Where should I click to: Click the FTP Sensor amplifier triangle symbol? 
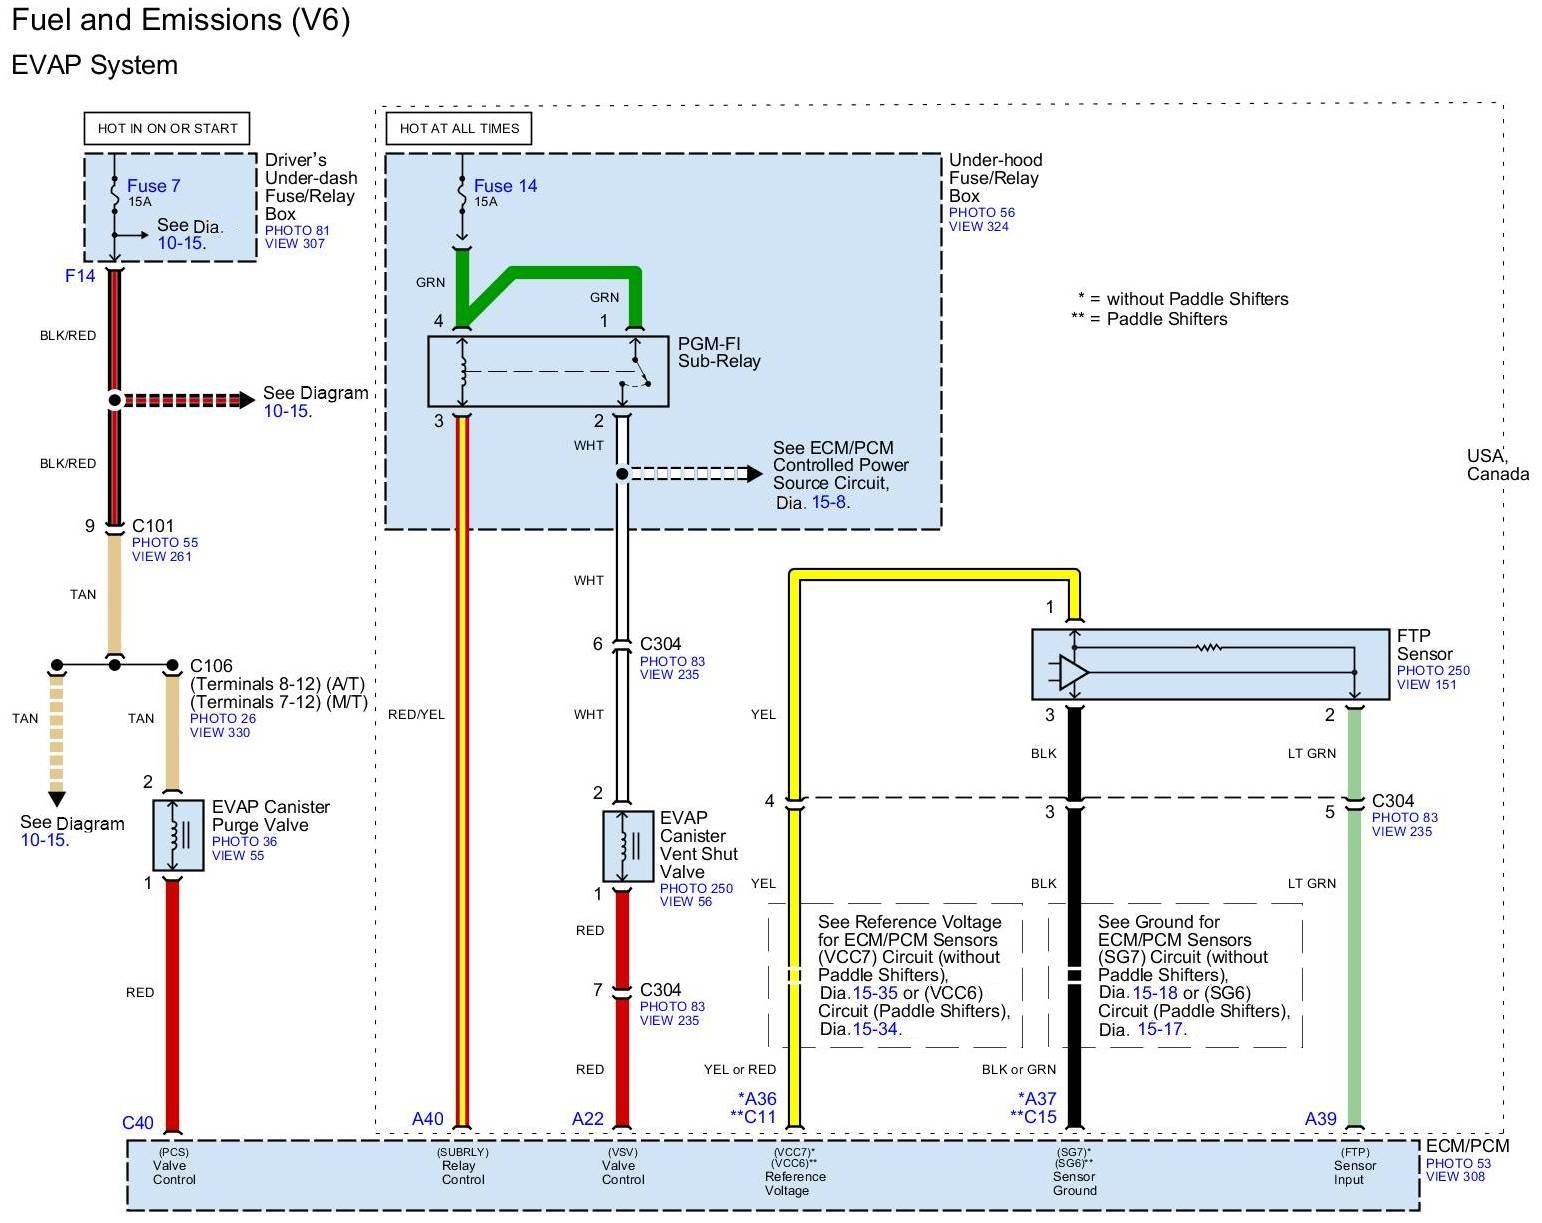[1072, 670]
